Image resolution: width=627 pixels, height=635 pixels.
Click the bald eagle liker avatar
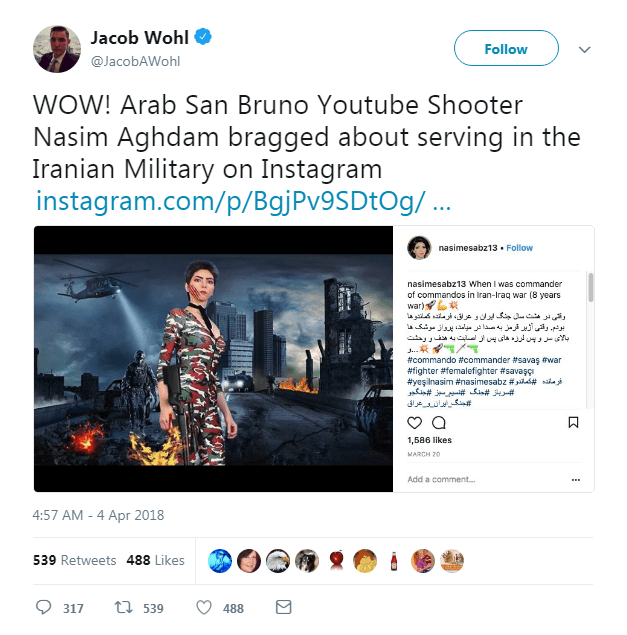278,561
